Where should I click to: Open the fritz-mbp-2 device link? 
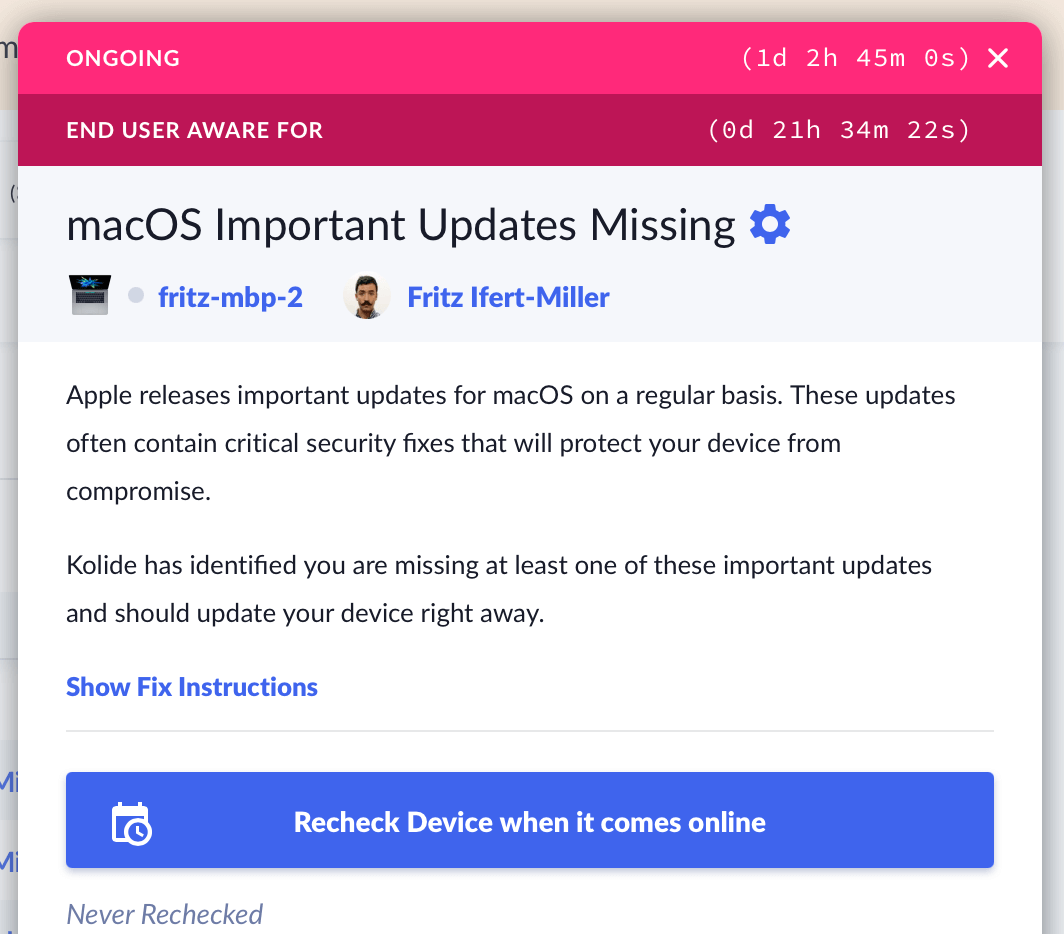[230, 297]
